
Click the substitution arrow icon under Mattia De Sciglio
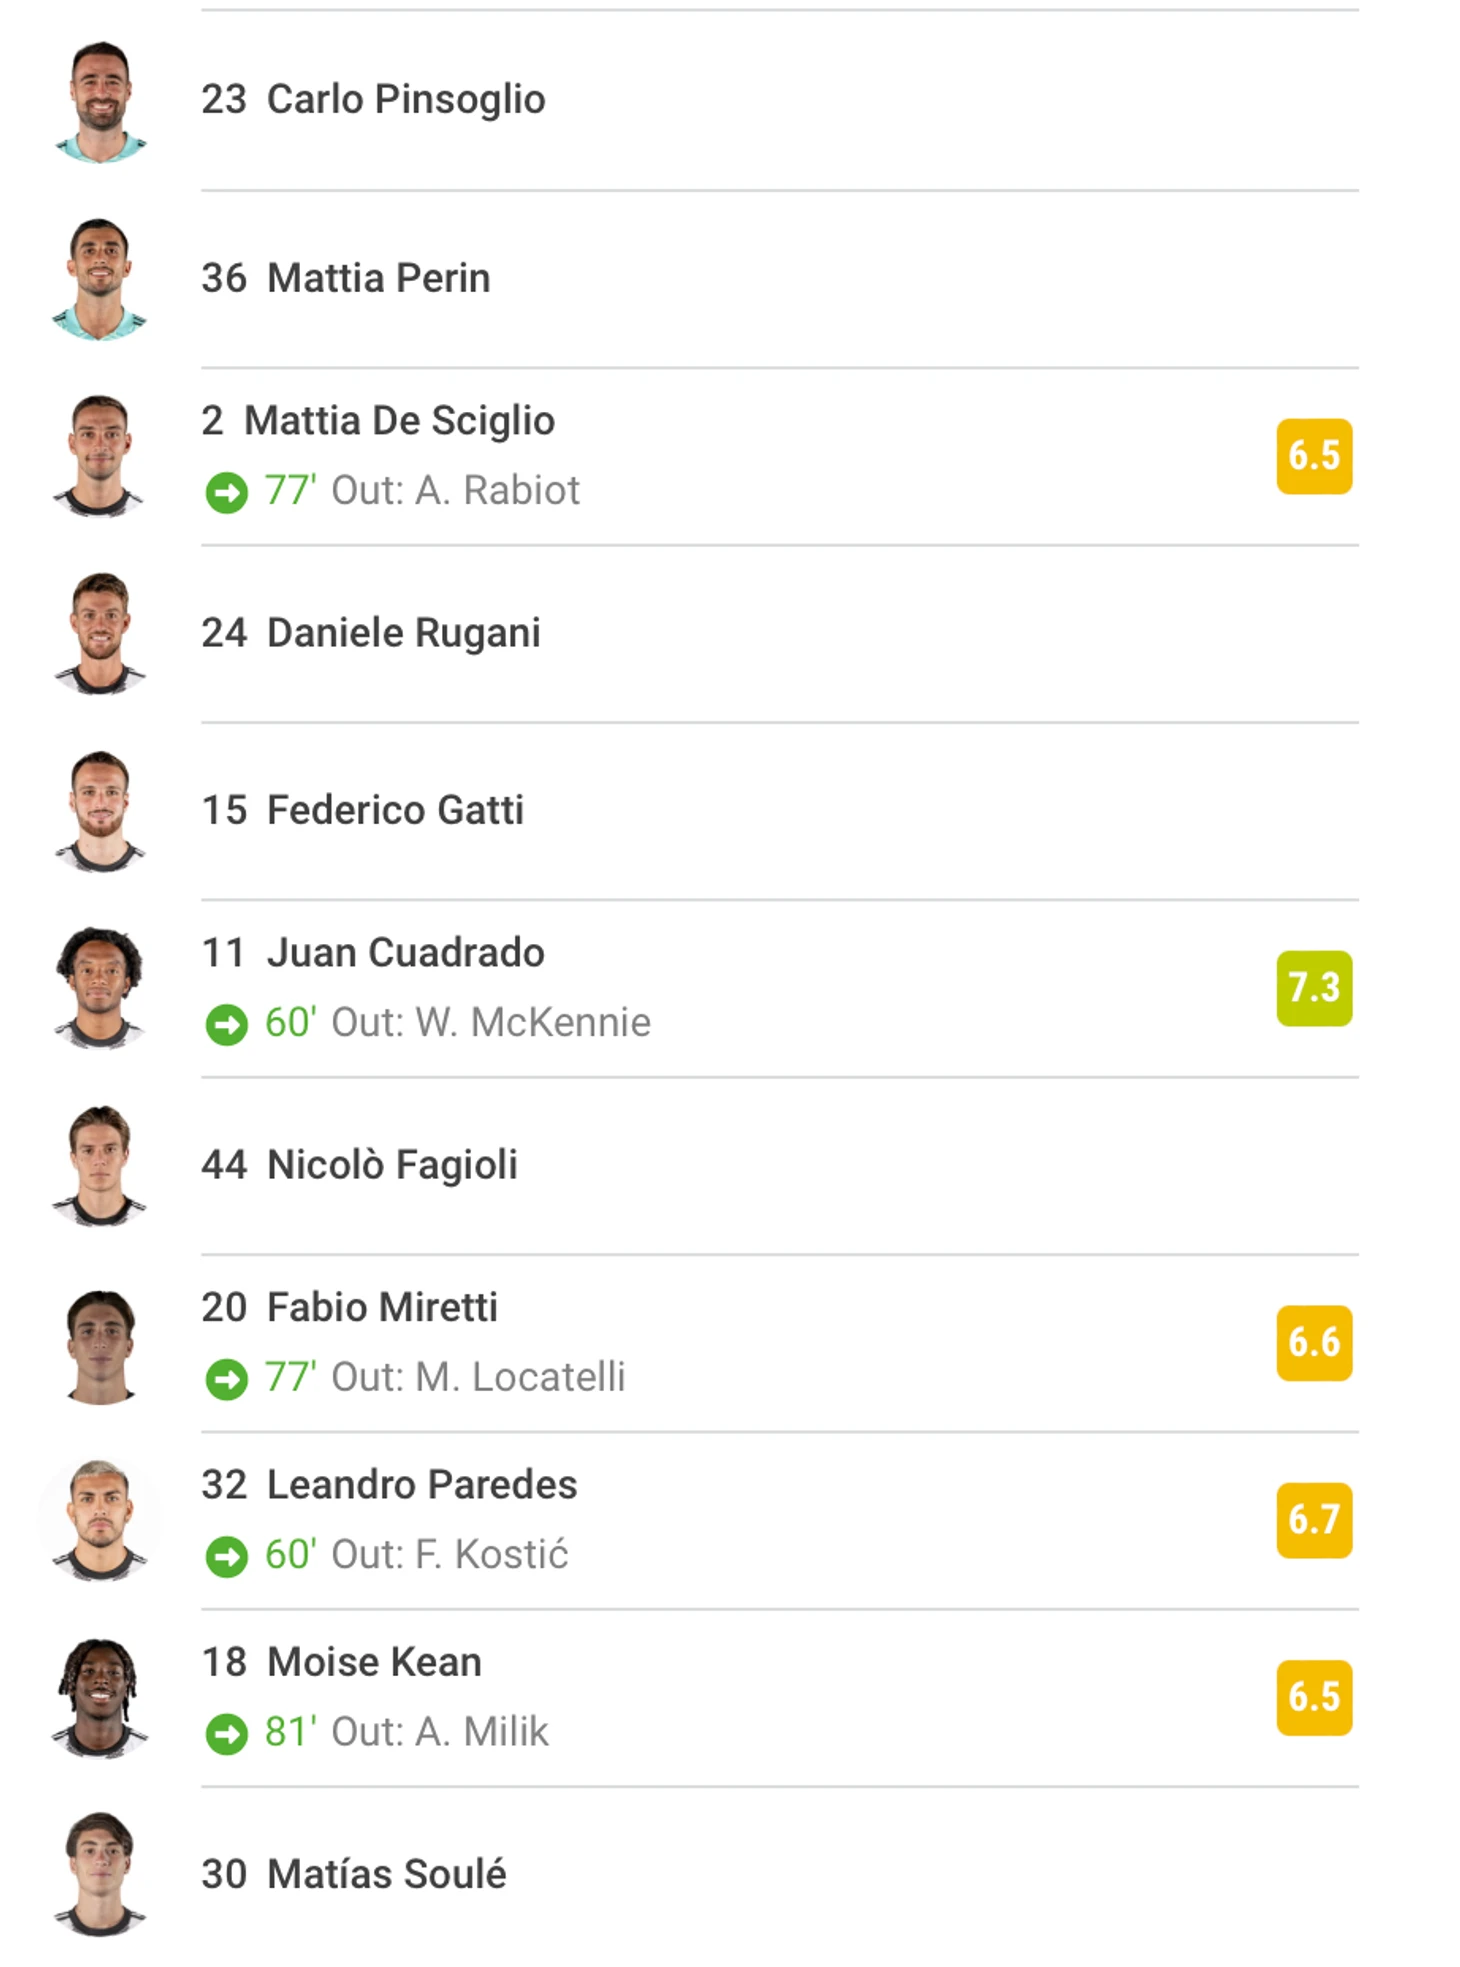[226, 492]
